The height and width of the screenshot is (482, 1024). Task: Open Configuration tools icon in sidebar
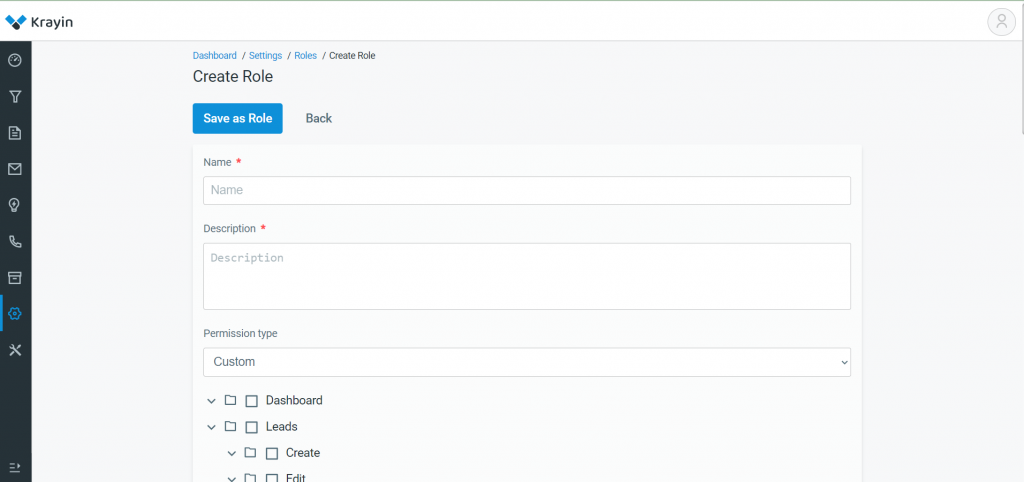pos(15,350)
